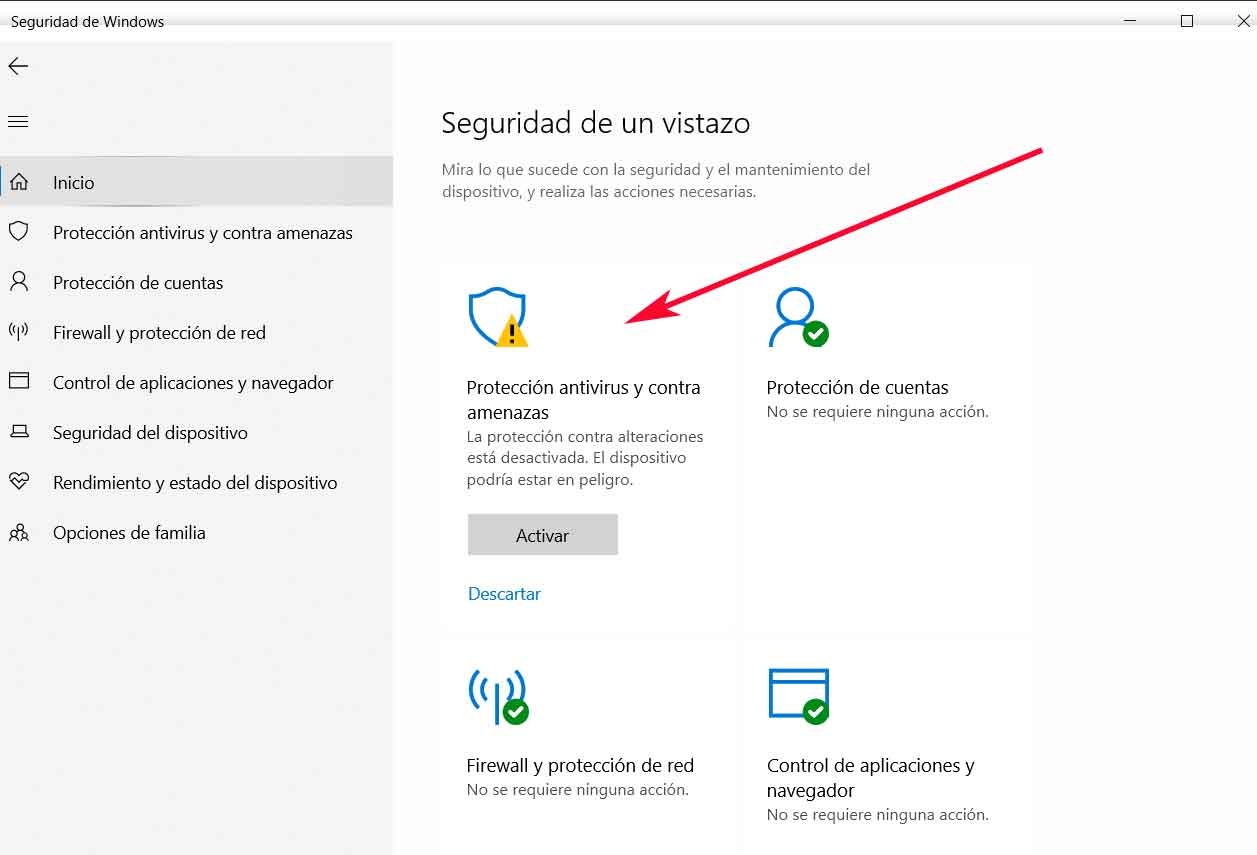Click 'No se requiere ninguna acción' under Protección de cuentas
Viewport: 1257px width, 855px height.
tap(877, 411)
